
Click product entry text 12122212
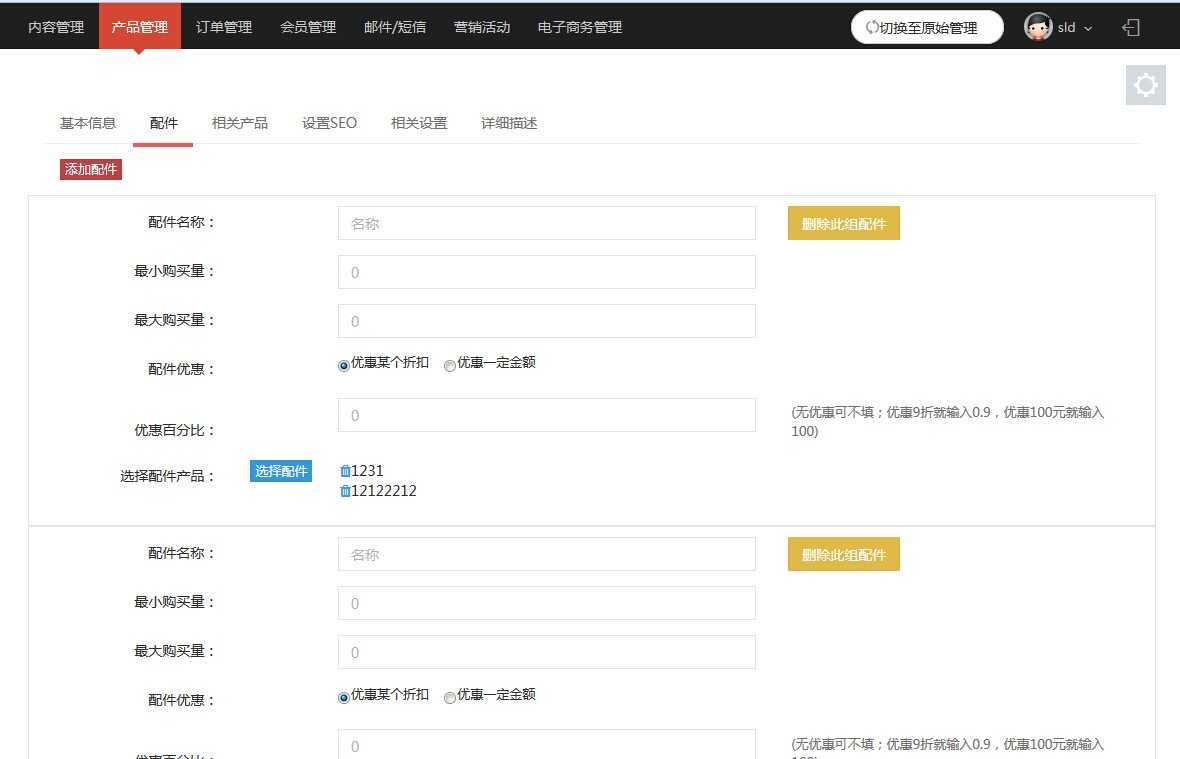tap(384, 491)
